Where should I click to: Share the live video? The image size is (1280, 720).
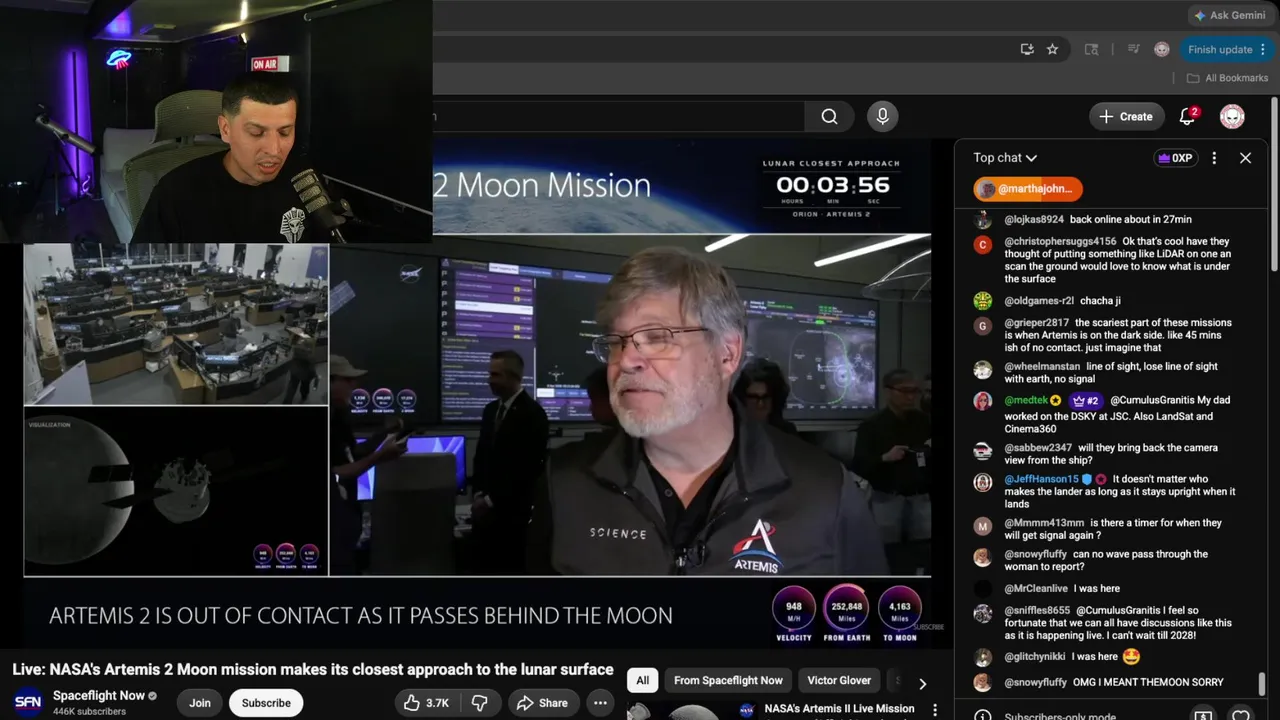[542, 703]
